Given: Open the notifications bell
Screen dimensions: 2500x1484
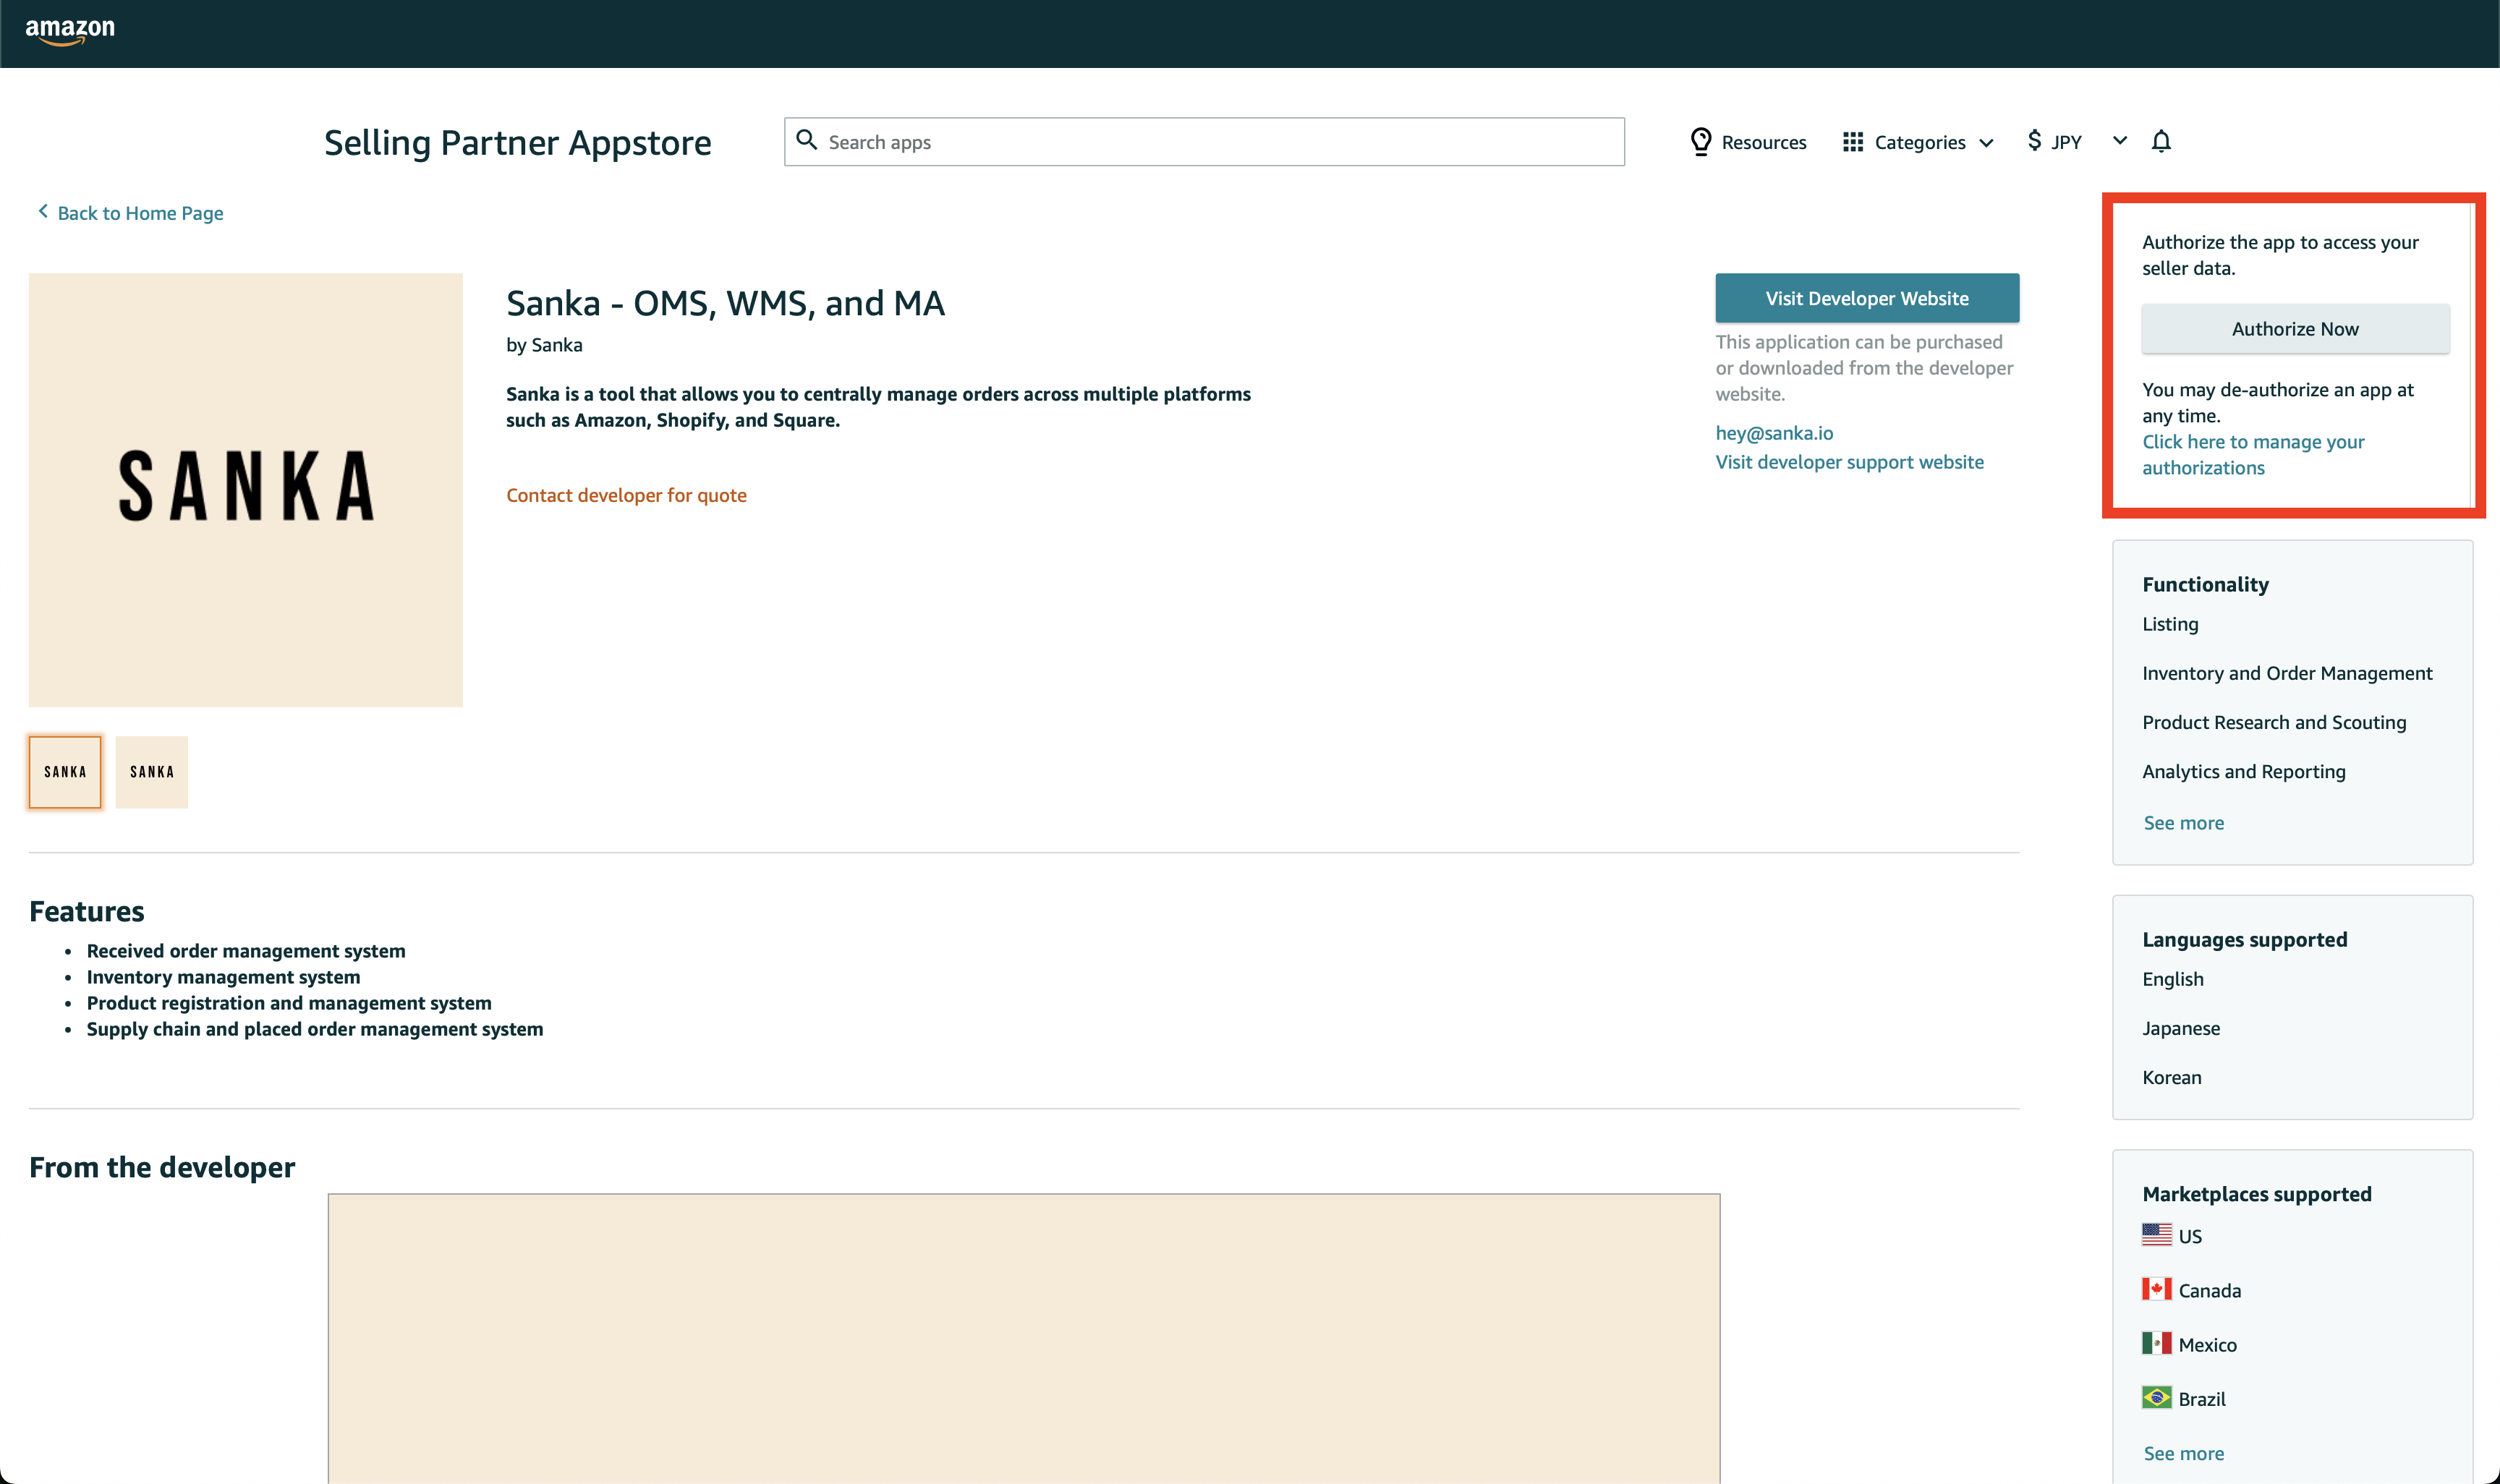Looking at the screenshot, I should click(x=2161, y=142).
